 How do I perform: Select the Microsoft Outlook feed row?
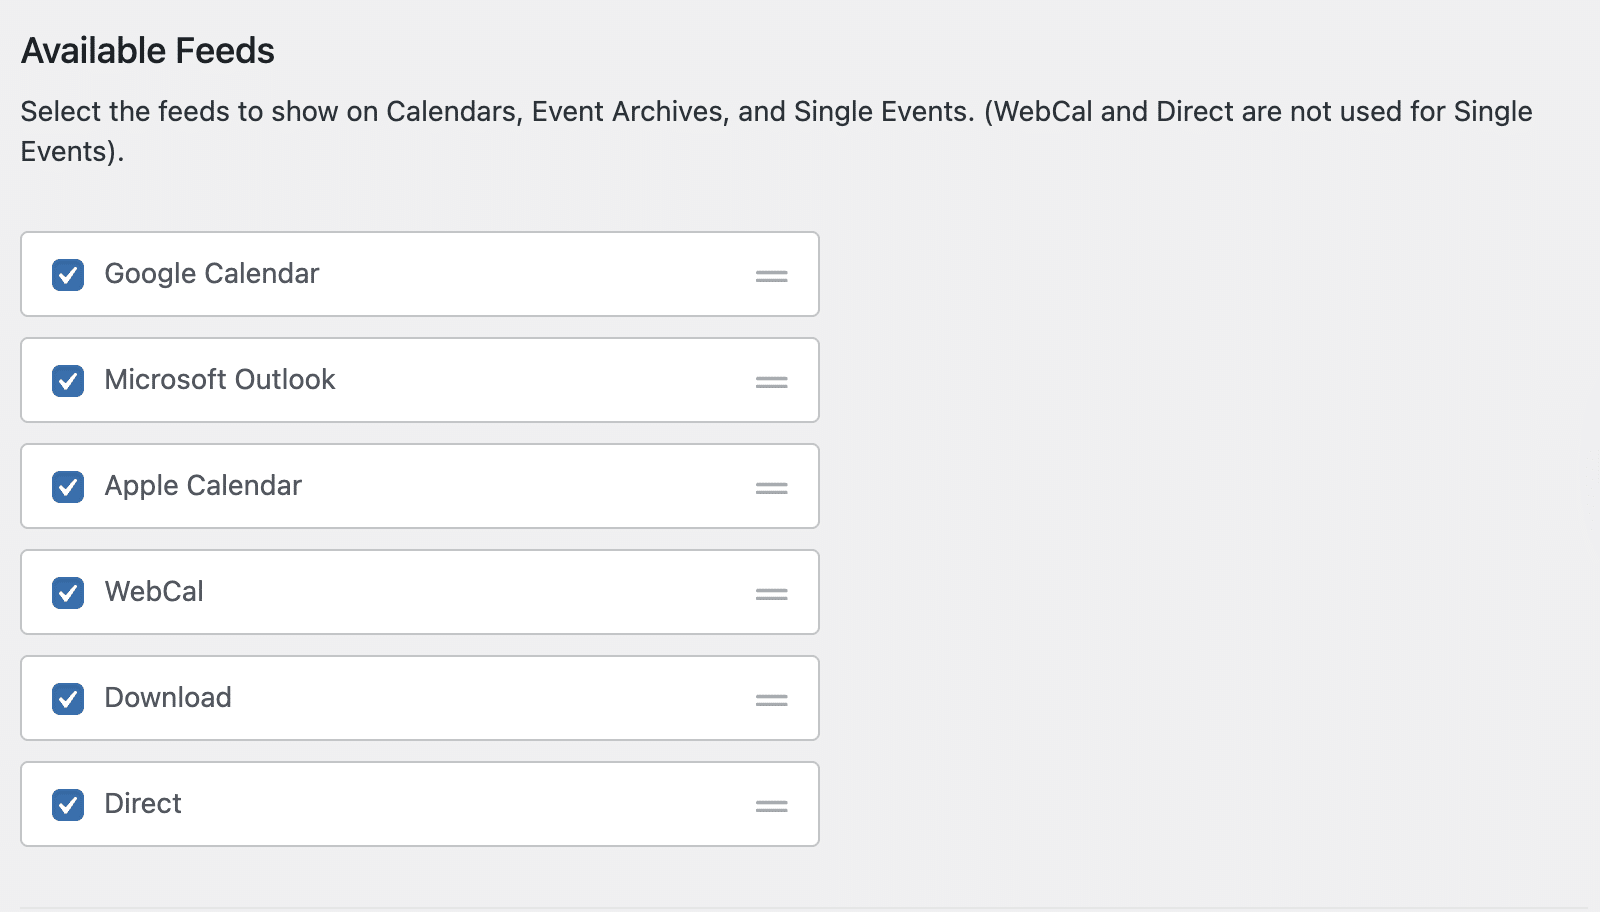pyautogui.click(x=420, y=380)
